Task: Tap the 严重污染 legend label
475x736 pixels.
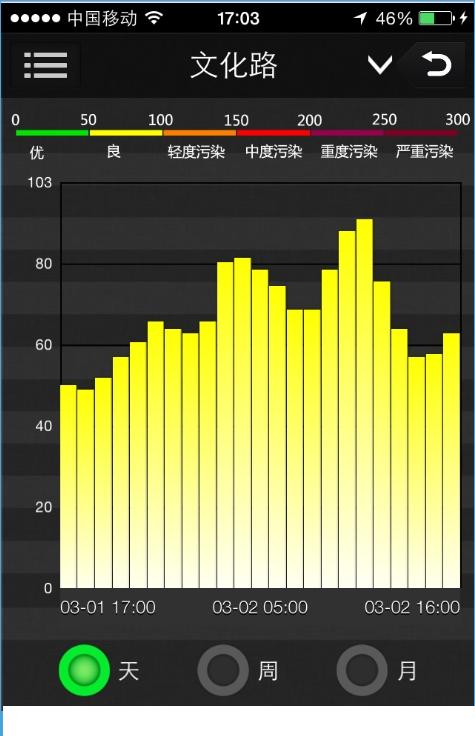Action: 424,152
